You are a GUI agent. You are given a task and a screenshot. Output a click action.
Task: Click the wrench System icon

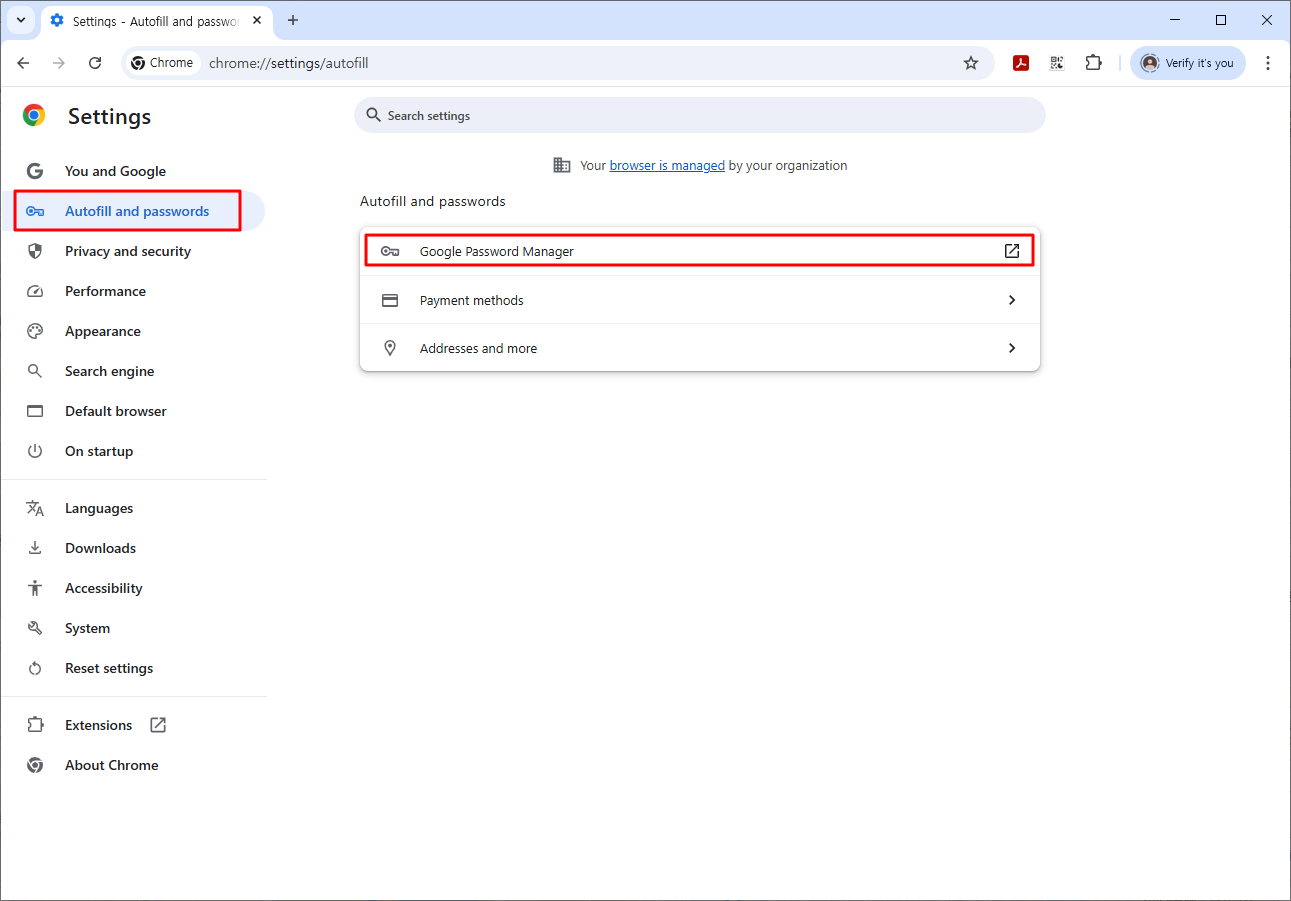pyautogui.click(x=35, y=628)
